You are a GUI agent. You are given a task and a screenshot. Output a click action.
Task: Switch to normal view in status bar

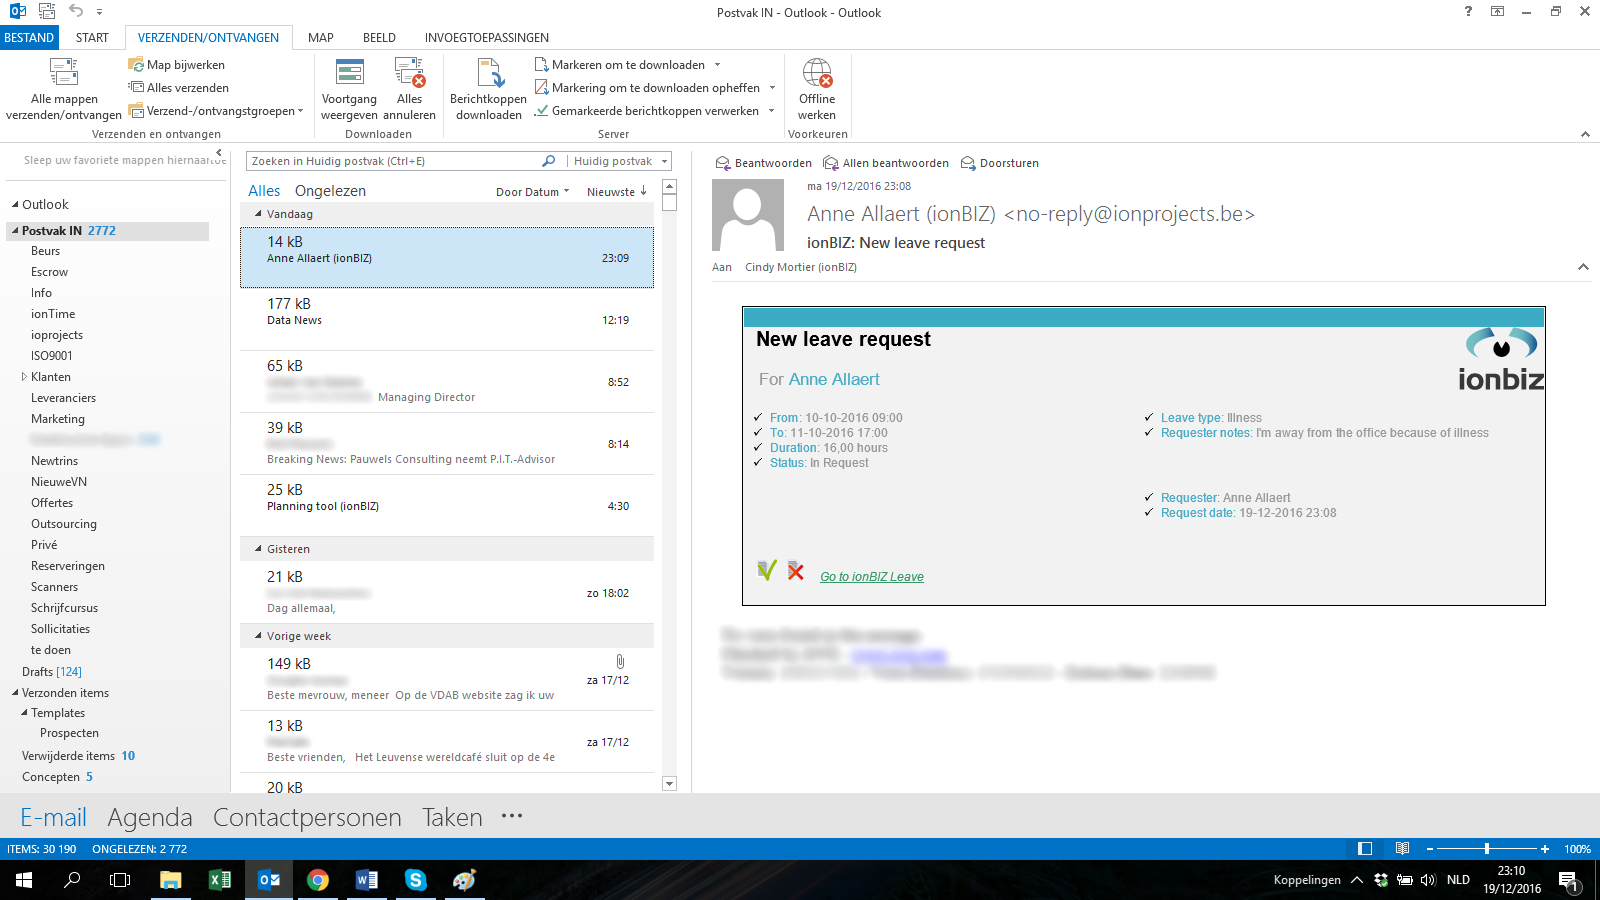click(1365, 849)
